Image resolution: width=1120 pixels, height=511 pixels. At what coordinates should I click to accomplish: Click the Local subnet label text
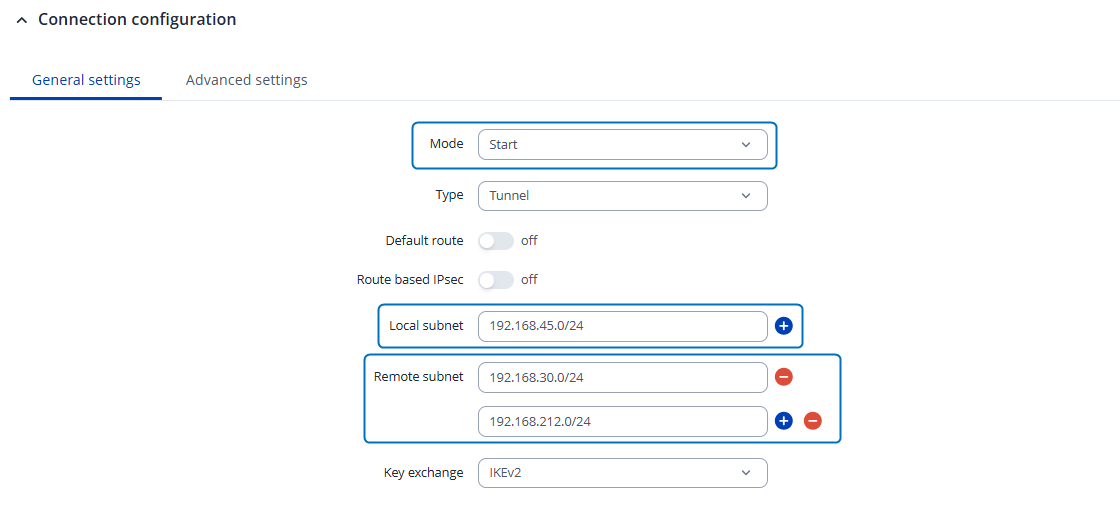(x=426, y=326)
